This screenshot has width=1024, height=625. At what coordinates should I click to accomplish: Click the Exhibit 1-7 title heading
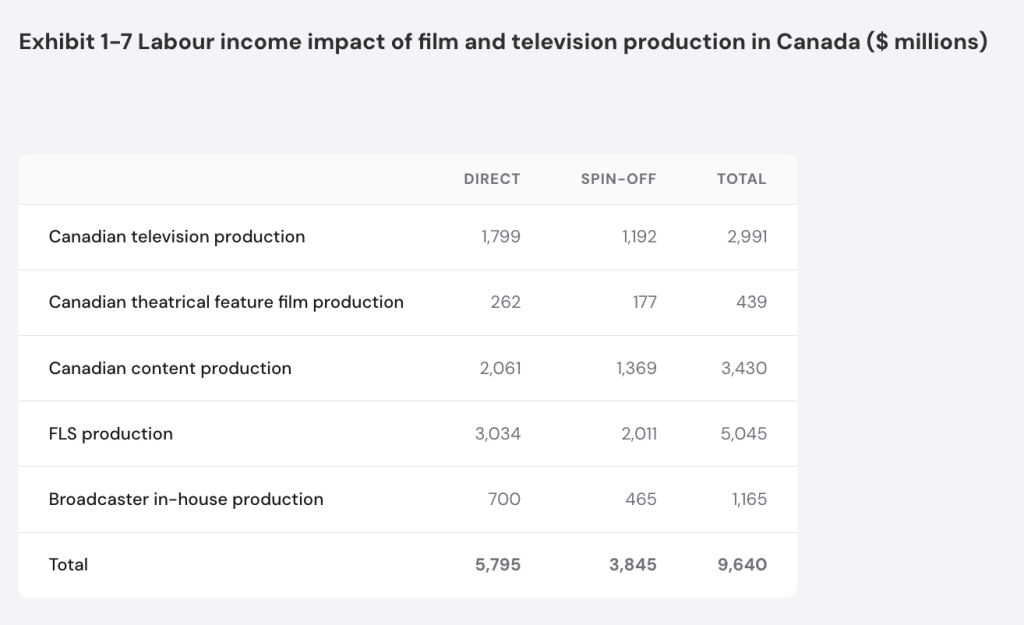(503, 43)
